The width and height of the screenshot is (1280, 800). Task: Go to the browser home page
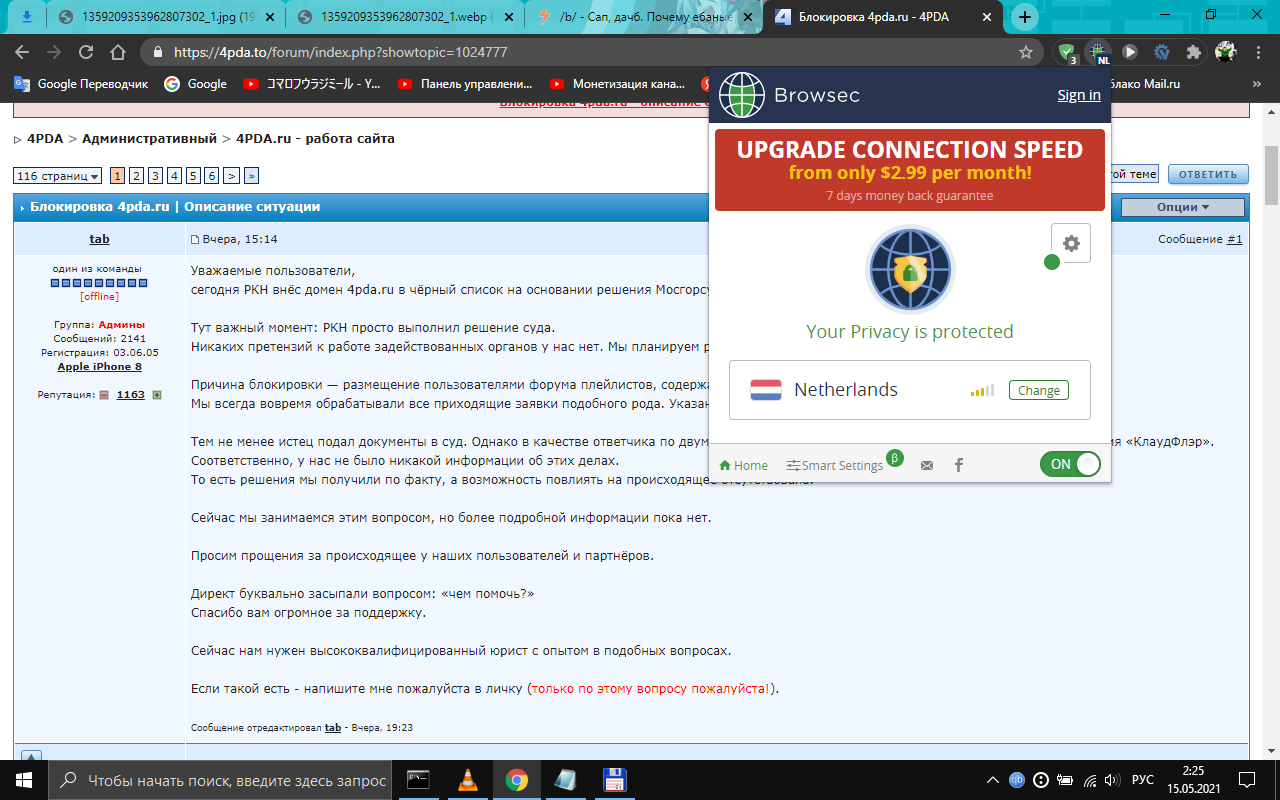tap(118, 52)
